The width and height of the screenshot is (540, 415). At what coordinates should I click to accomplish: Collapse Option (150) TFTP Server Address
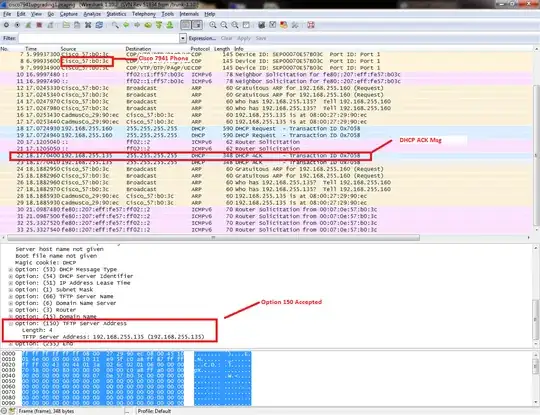pos(11,324)
